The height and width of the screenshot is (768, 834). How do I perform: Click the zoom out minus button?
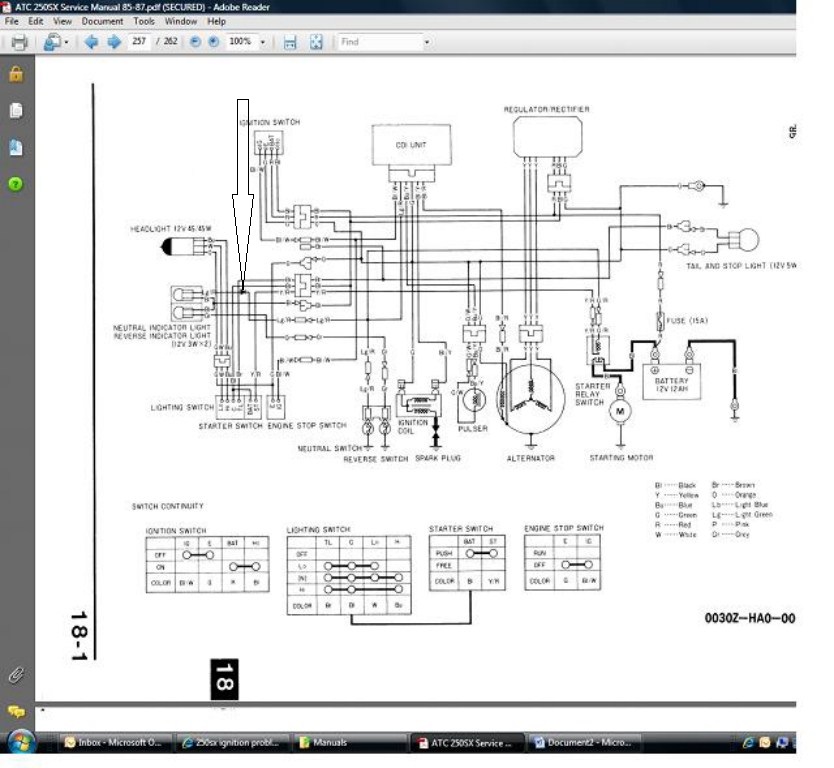(x=195, y=43)
